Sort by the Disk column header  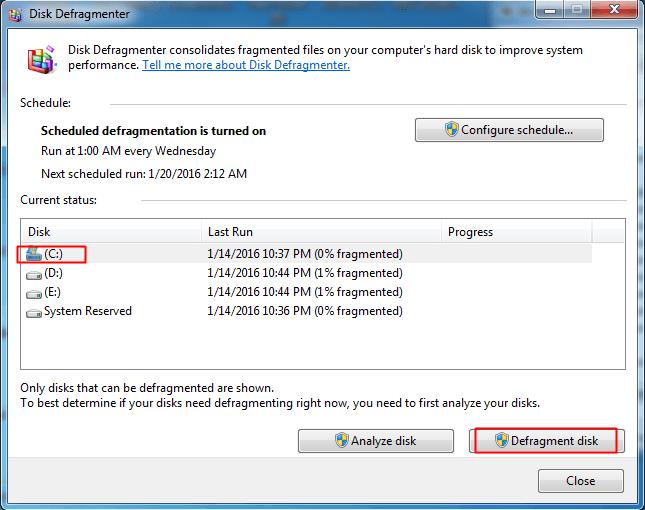pos(111,232)
